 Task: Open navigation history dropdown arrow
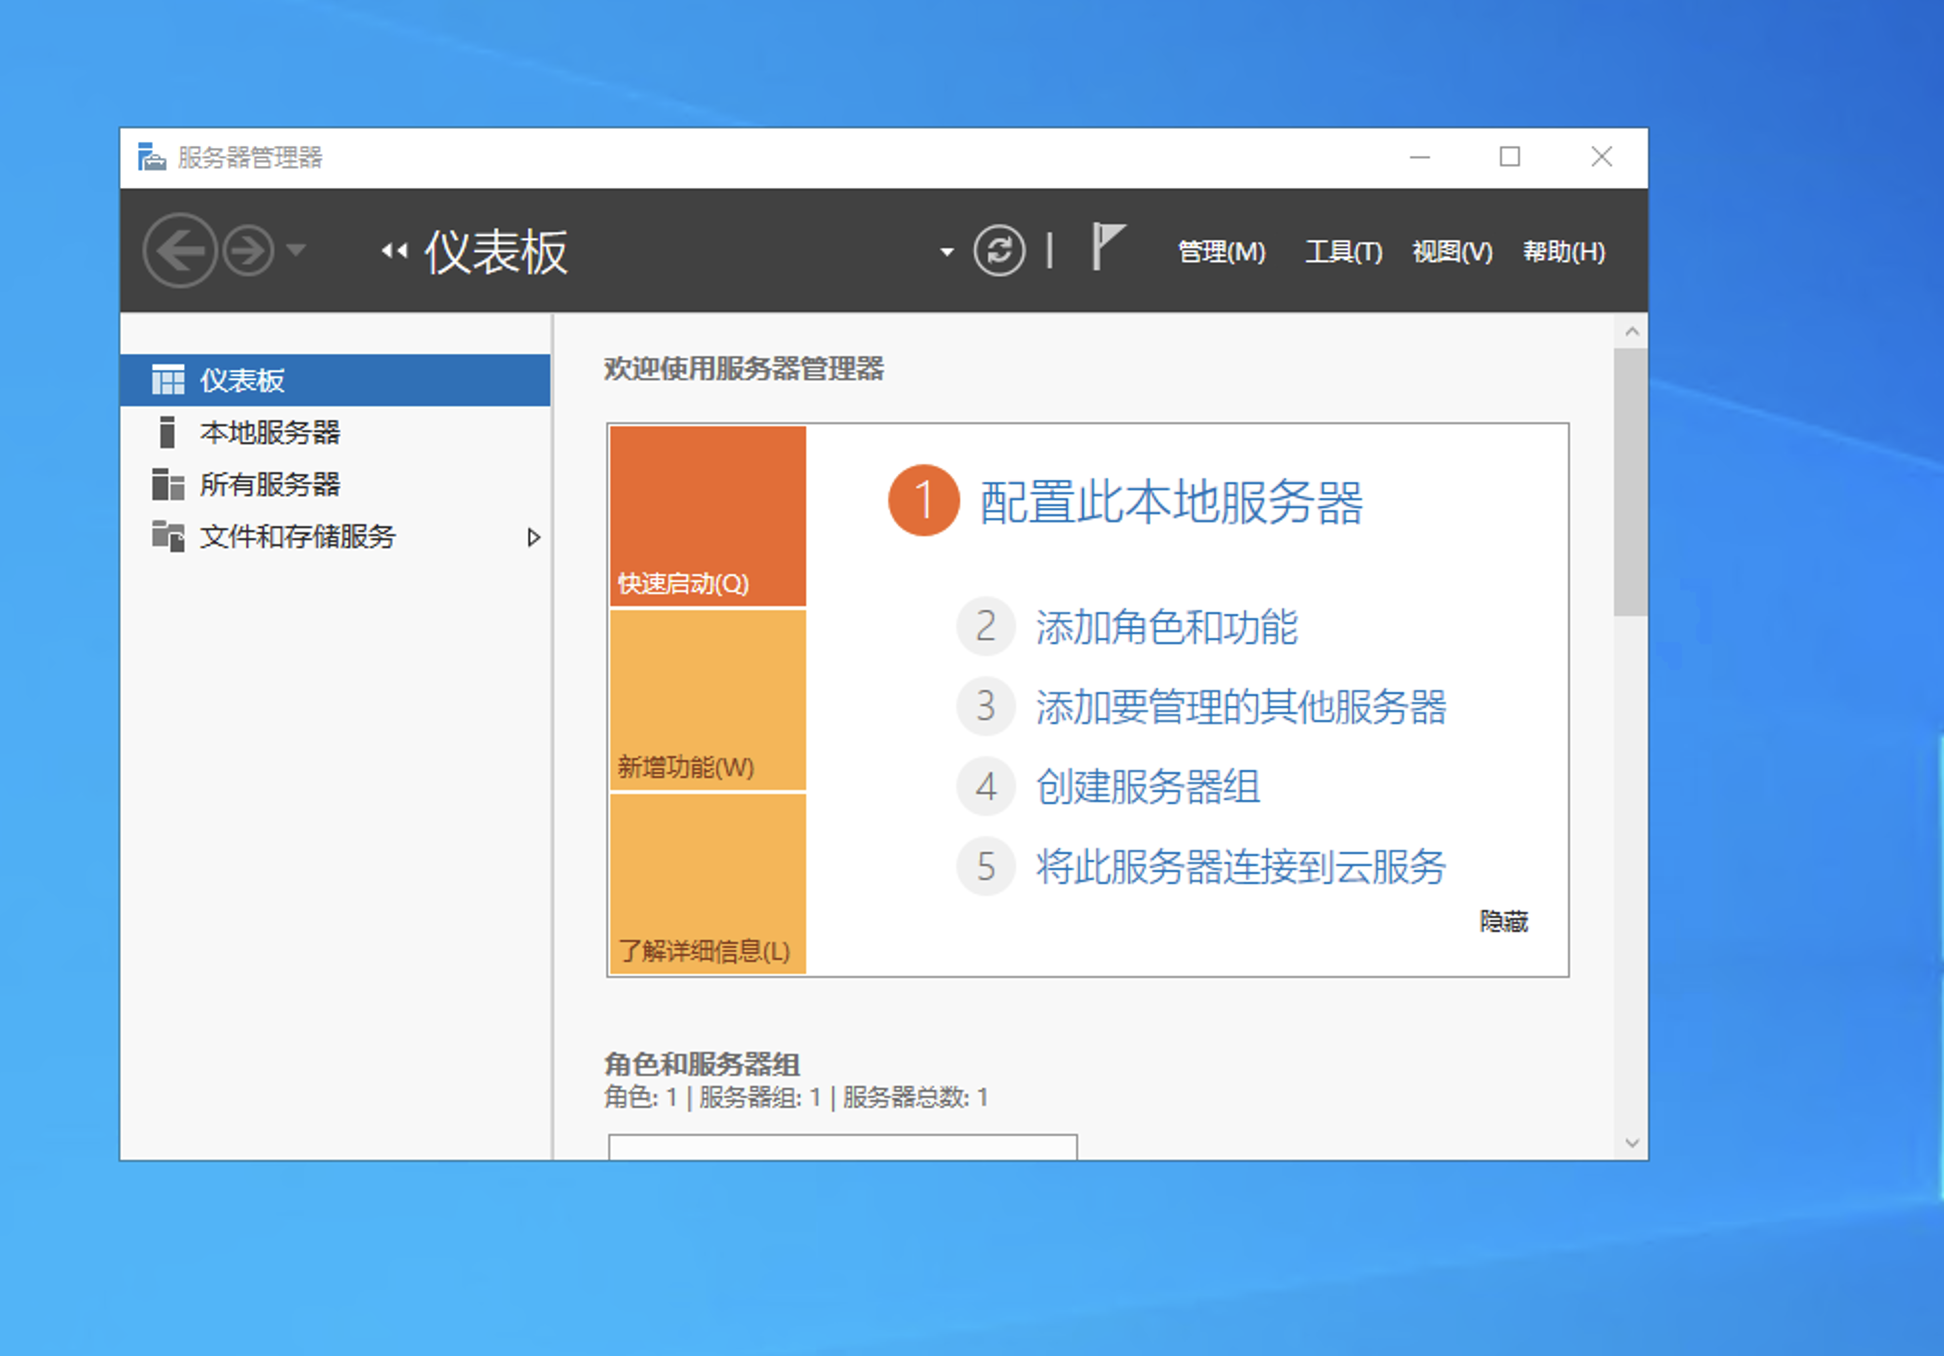296,249
